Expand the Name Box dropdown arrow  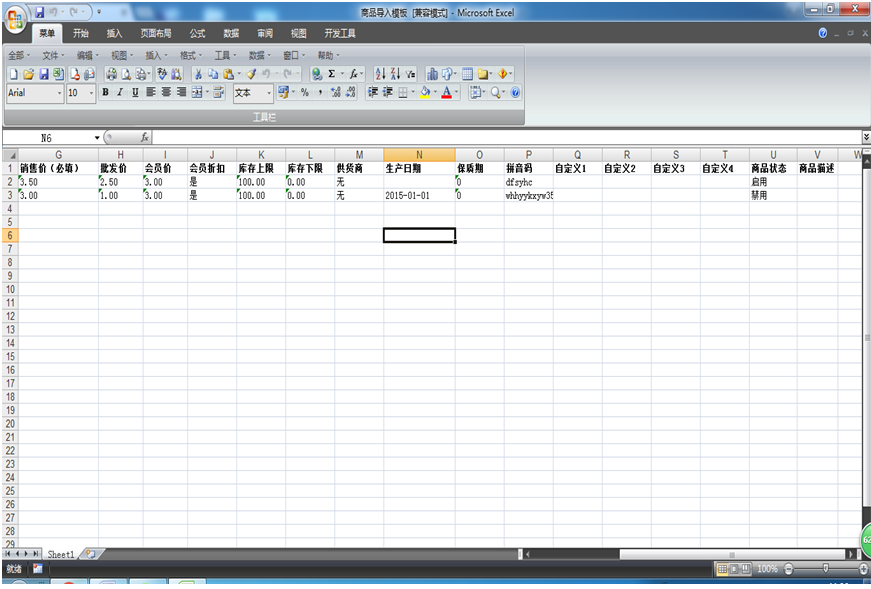click(x=97, y=137)
